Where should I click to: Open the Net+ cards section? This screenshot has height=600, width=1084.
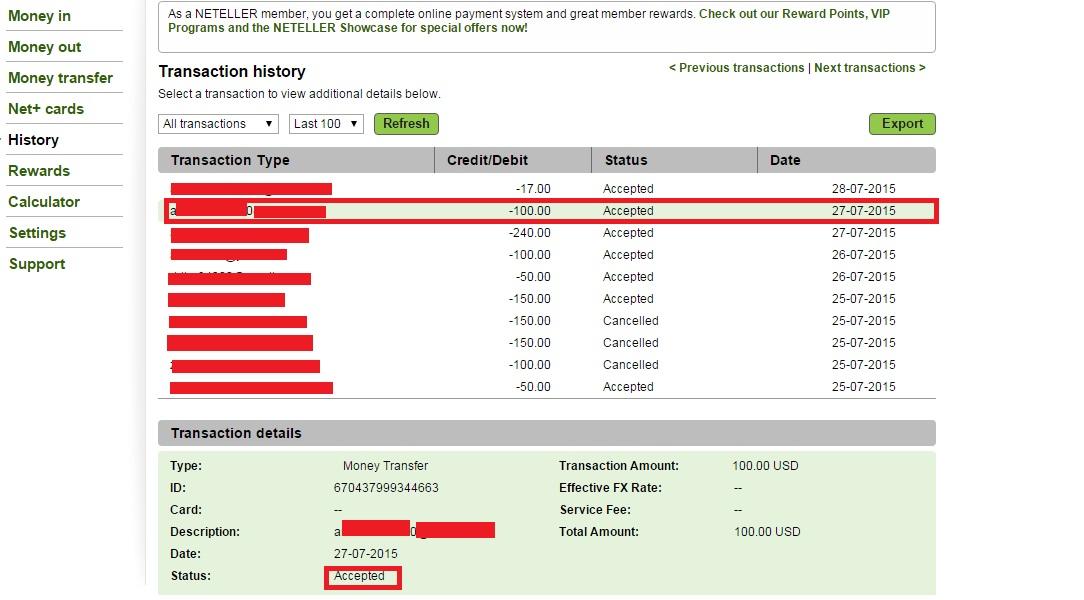pos(46,109)
